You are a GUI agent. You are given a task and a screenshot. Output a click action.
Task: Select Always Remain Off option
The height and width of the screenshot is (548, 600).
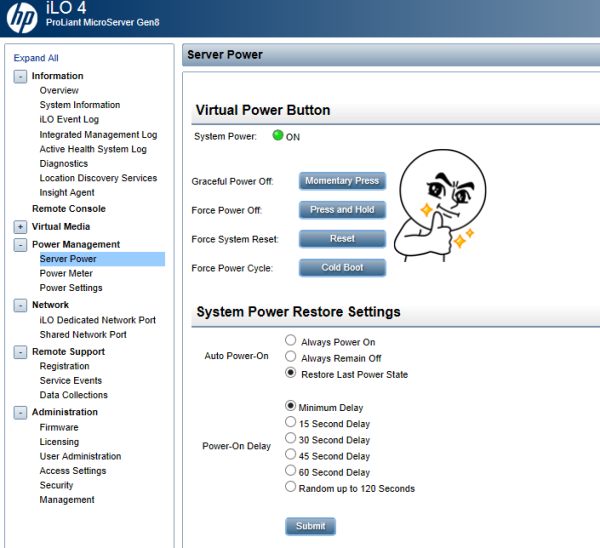290,356
